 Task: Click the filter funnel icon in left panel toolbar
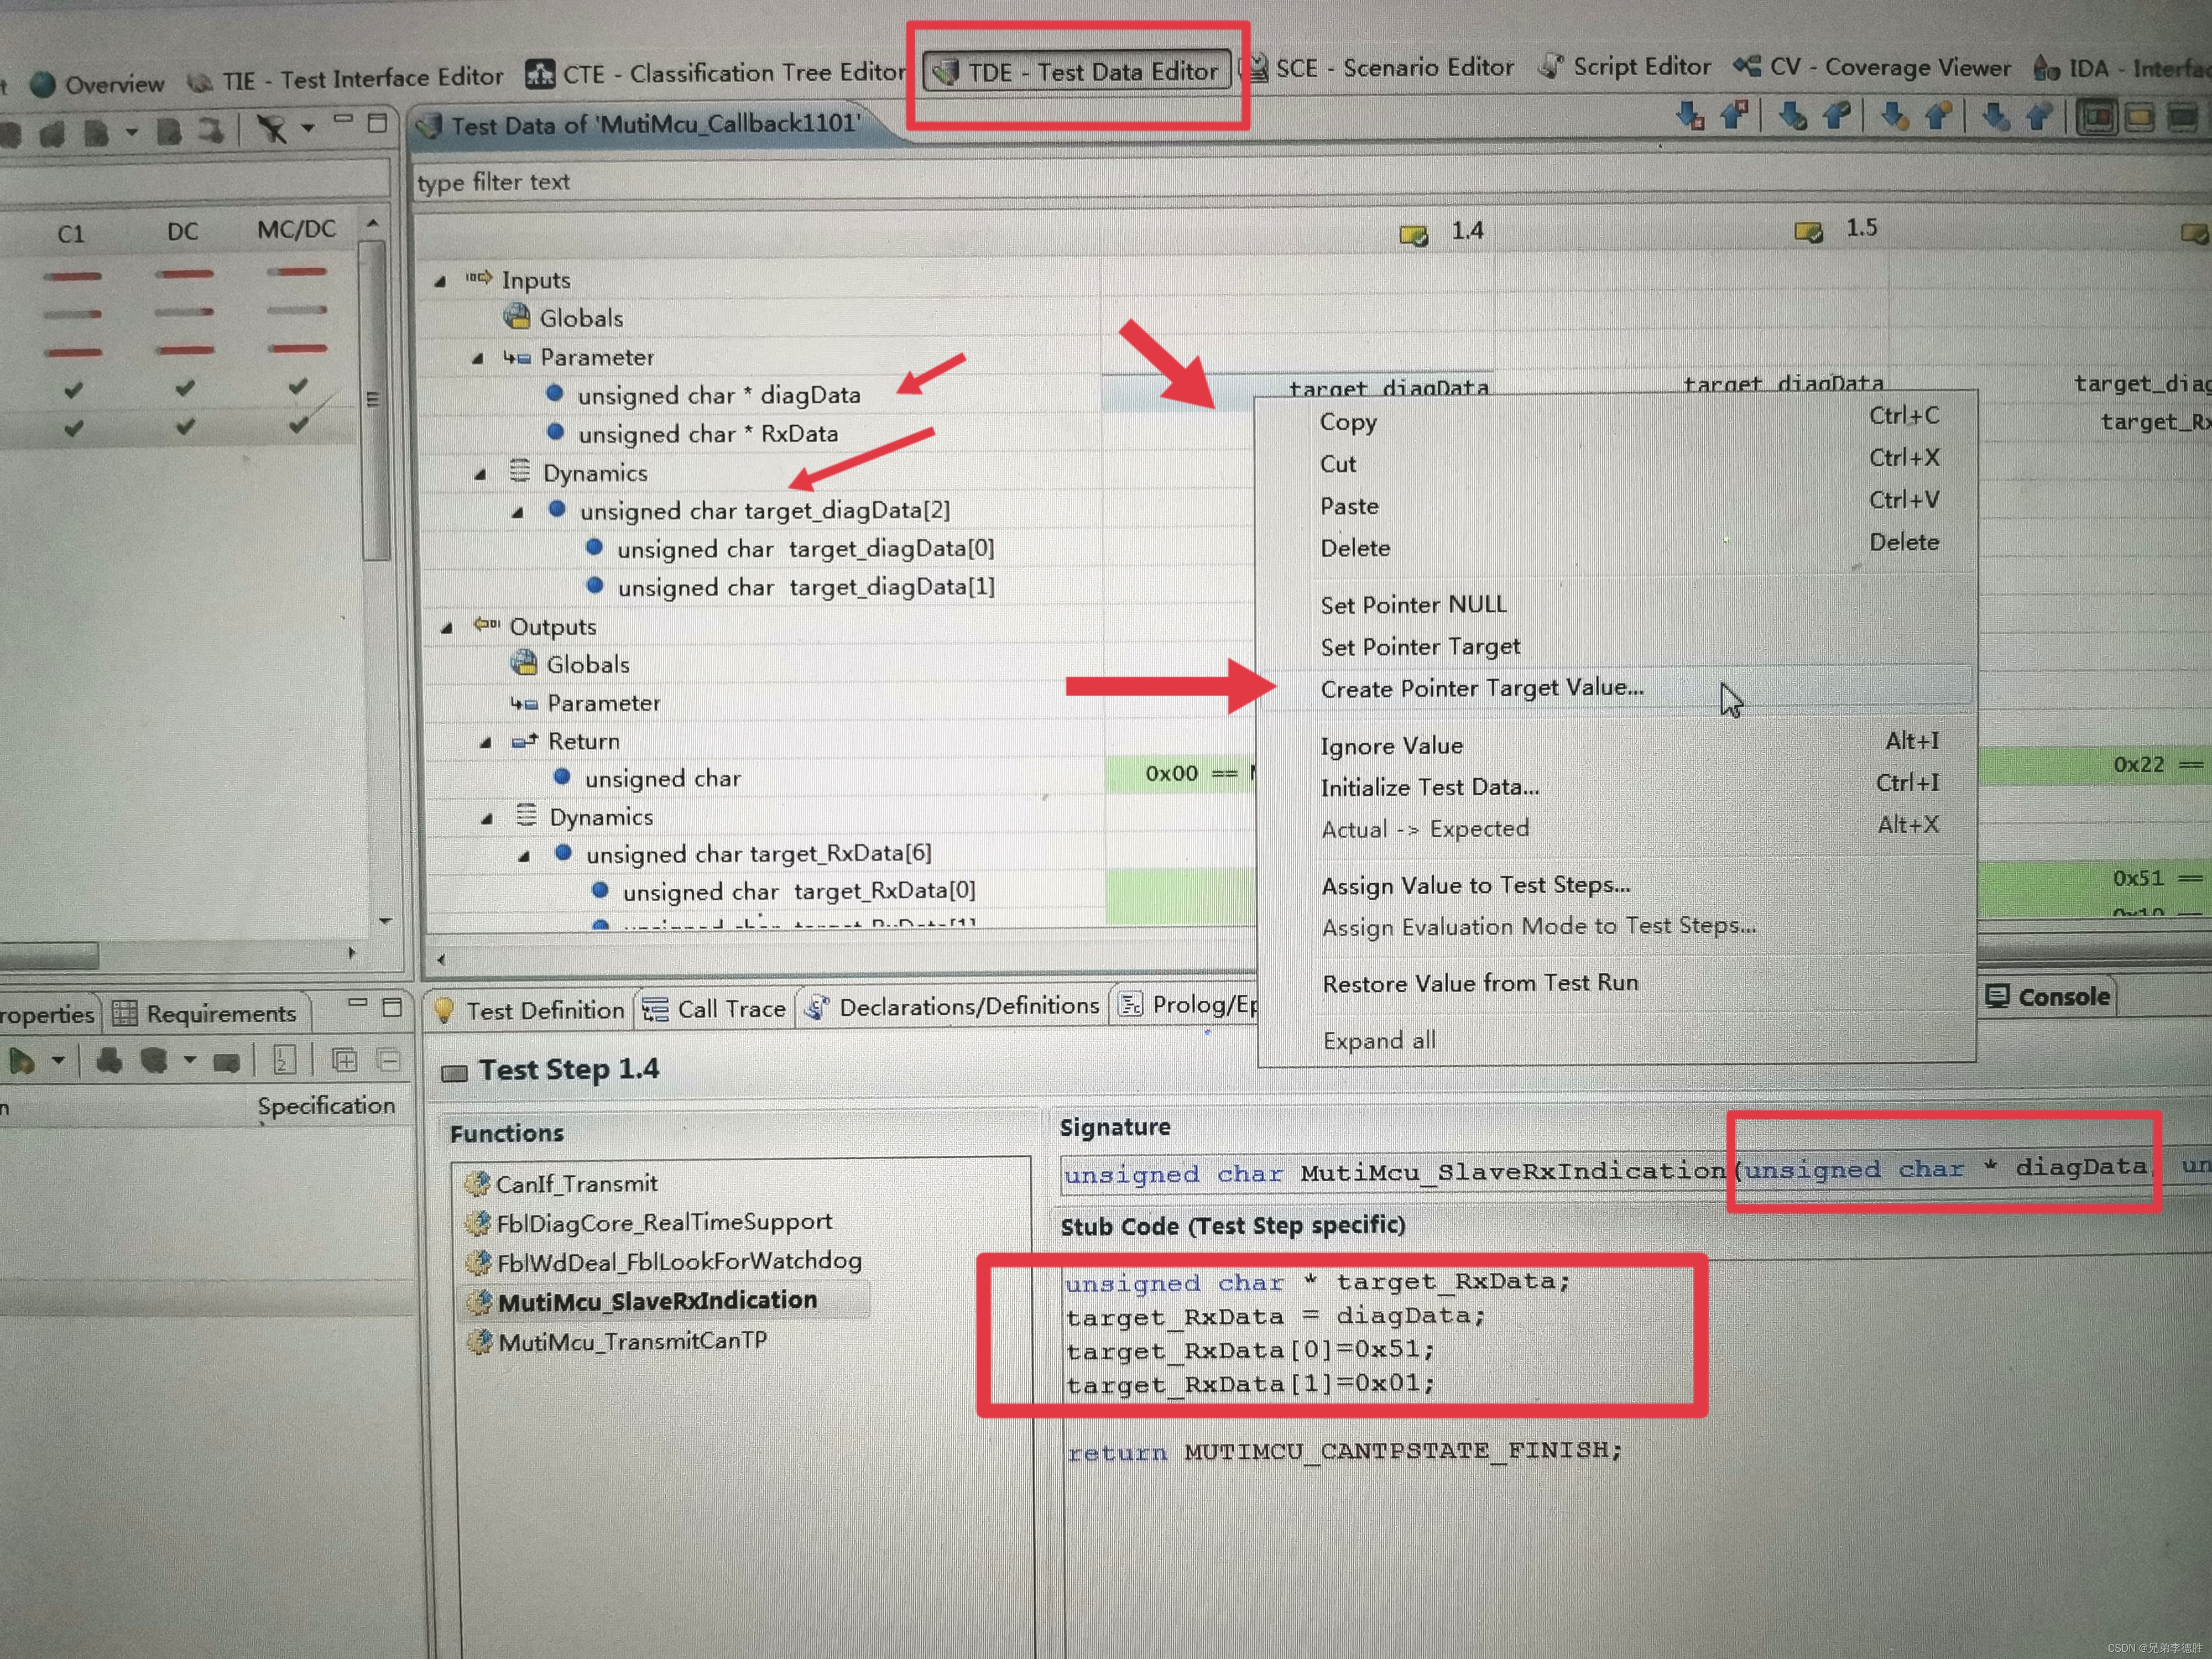click(x=272, y=129)
